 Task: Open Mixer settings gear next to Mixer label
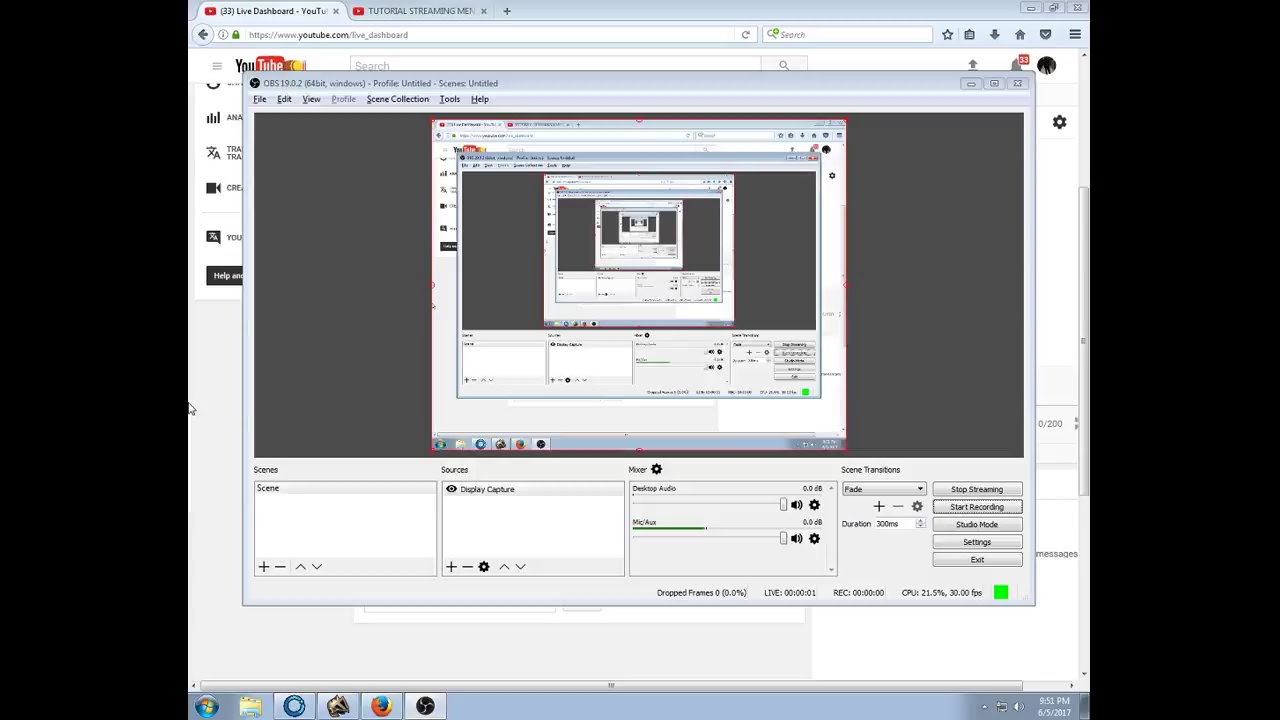point(657,469)
